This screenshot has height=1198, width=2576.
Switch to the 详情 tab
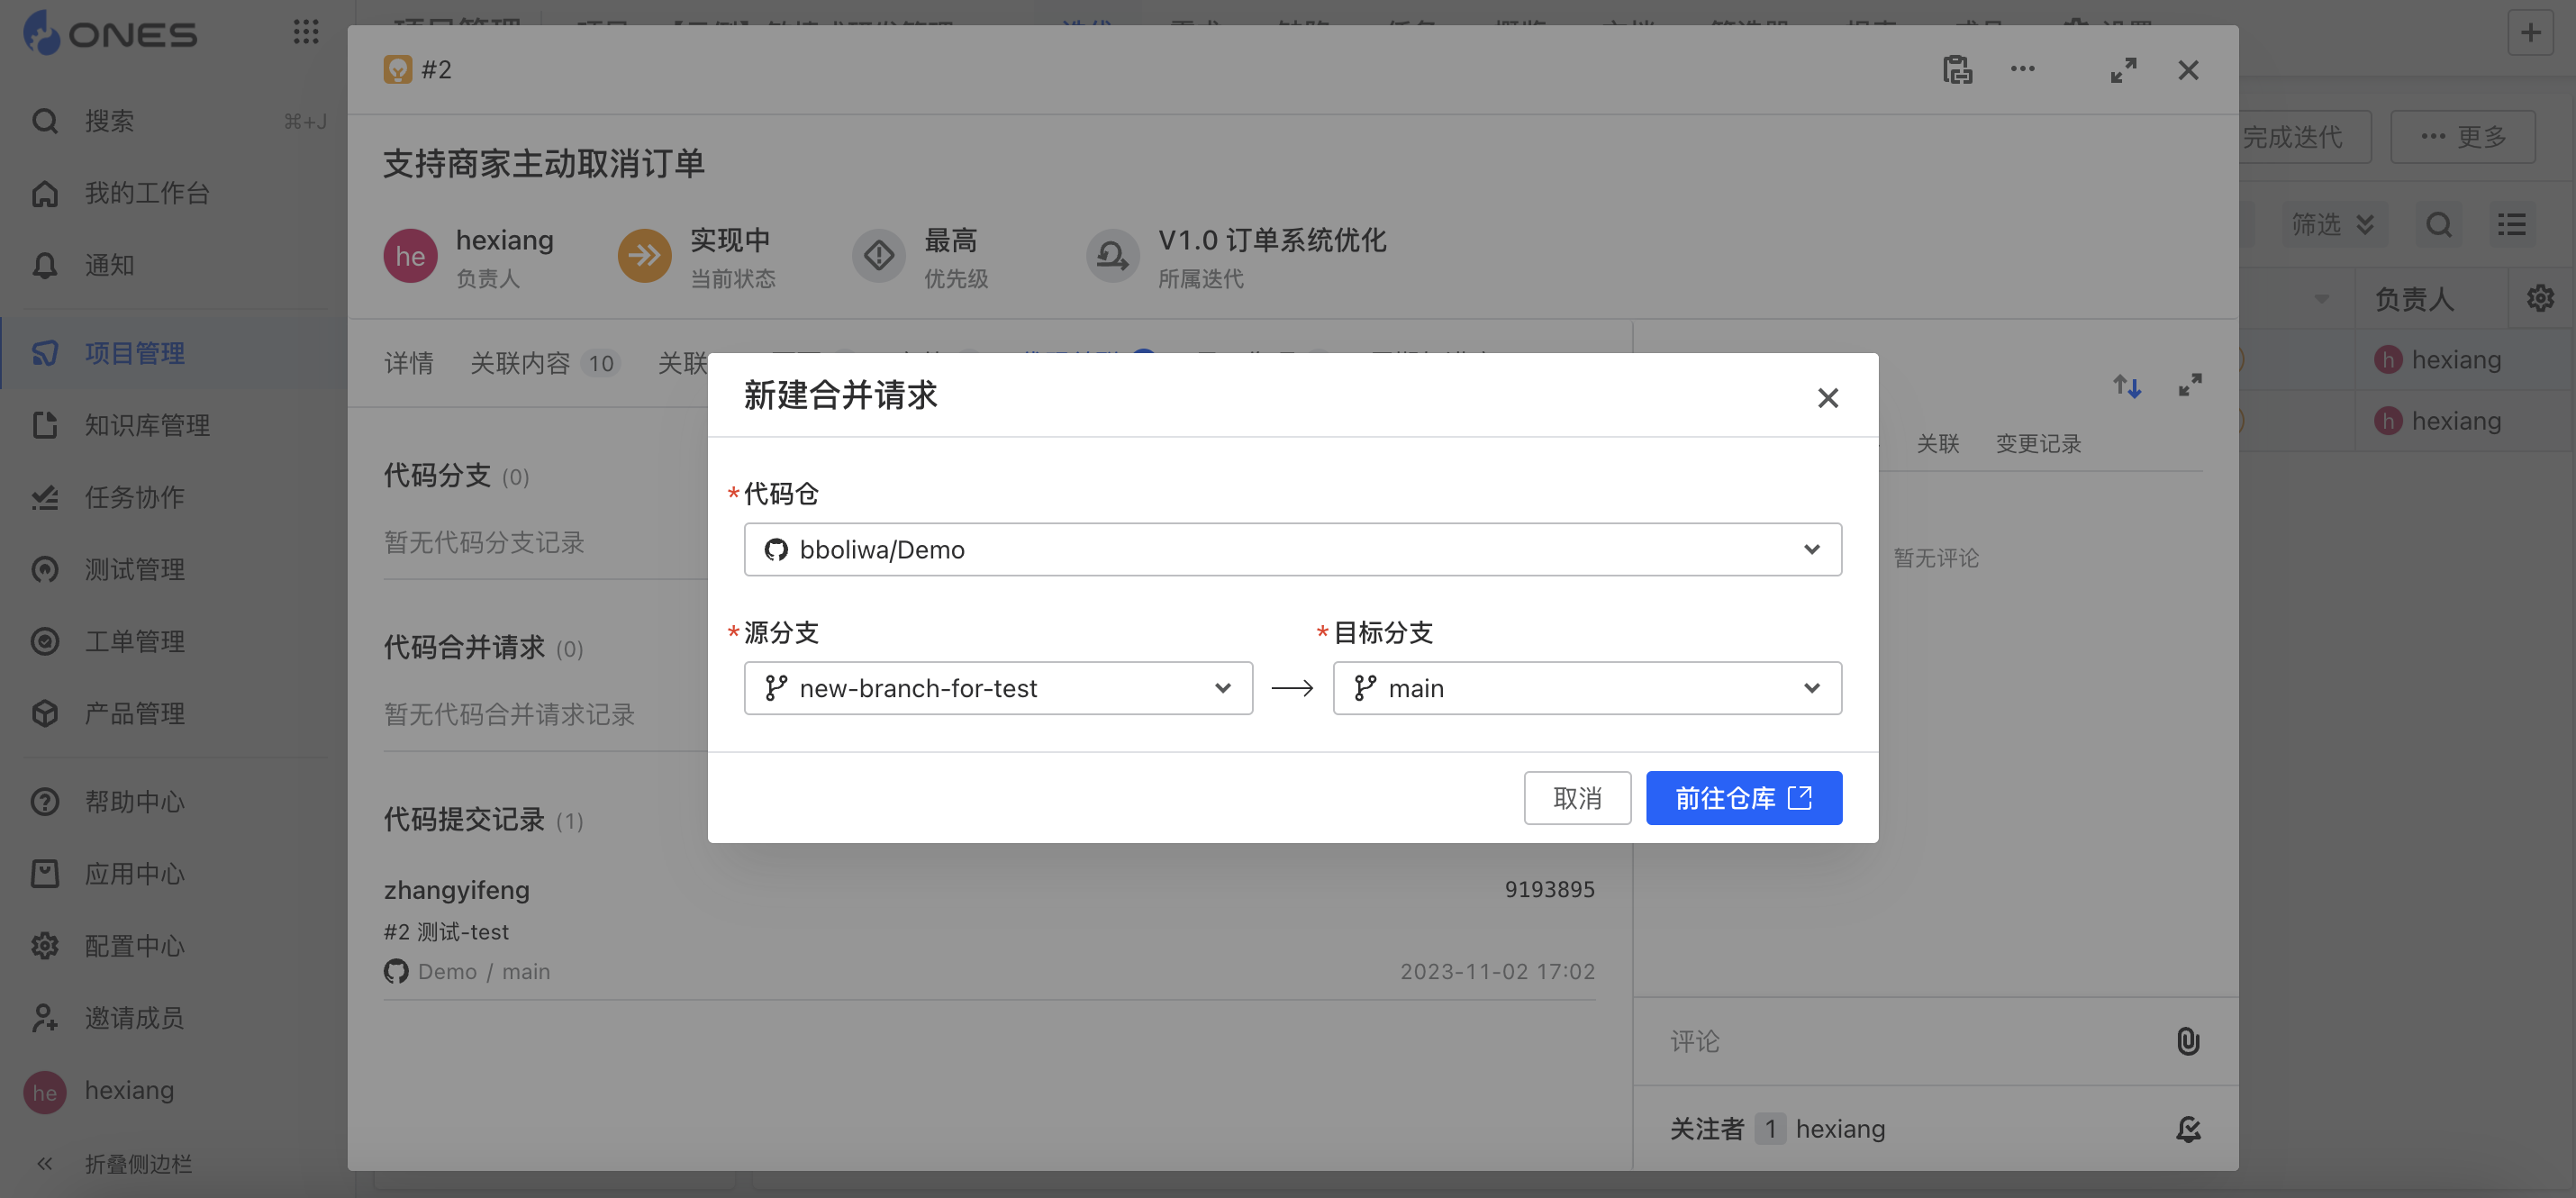(408, 363)
